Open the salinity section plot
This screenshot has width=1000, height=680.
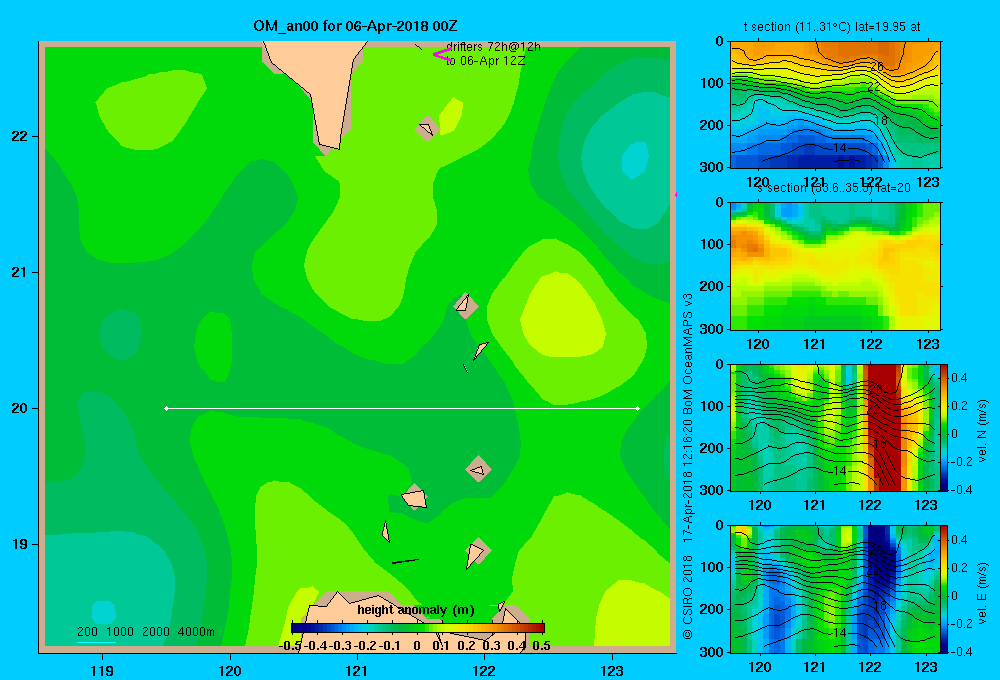(x=835, y=266)
